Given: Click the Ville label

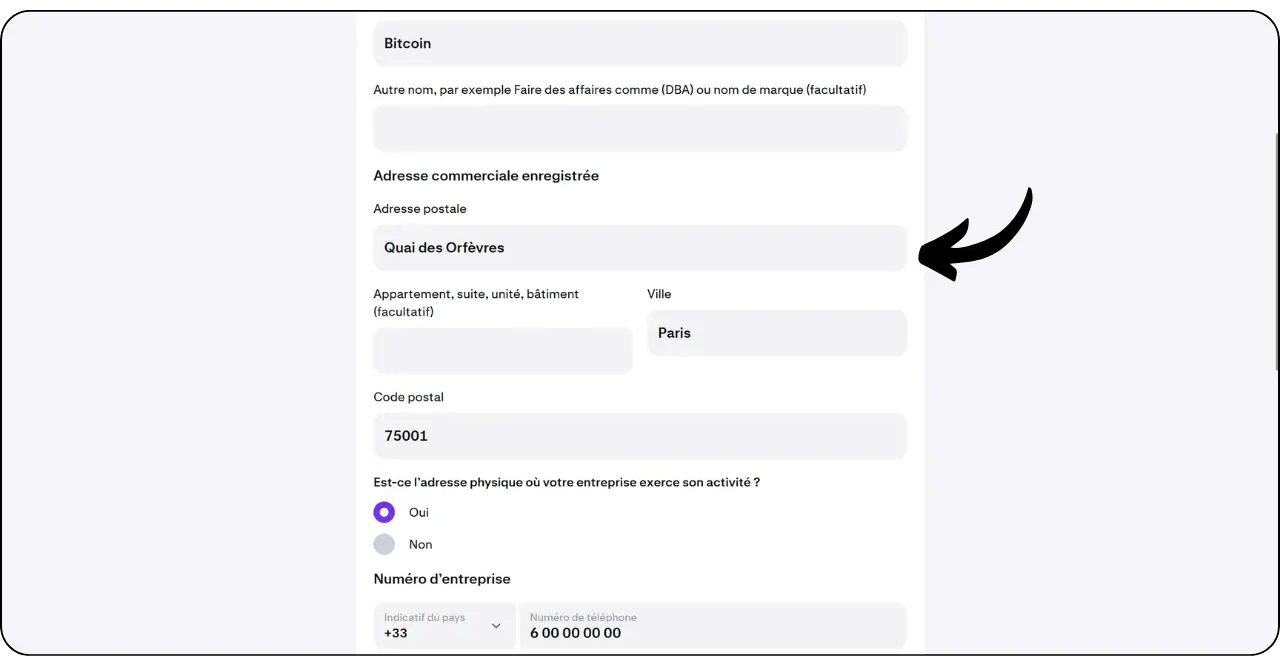Looking at the screenshot, I should [659, 294].
